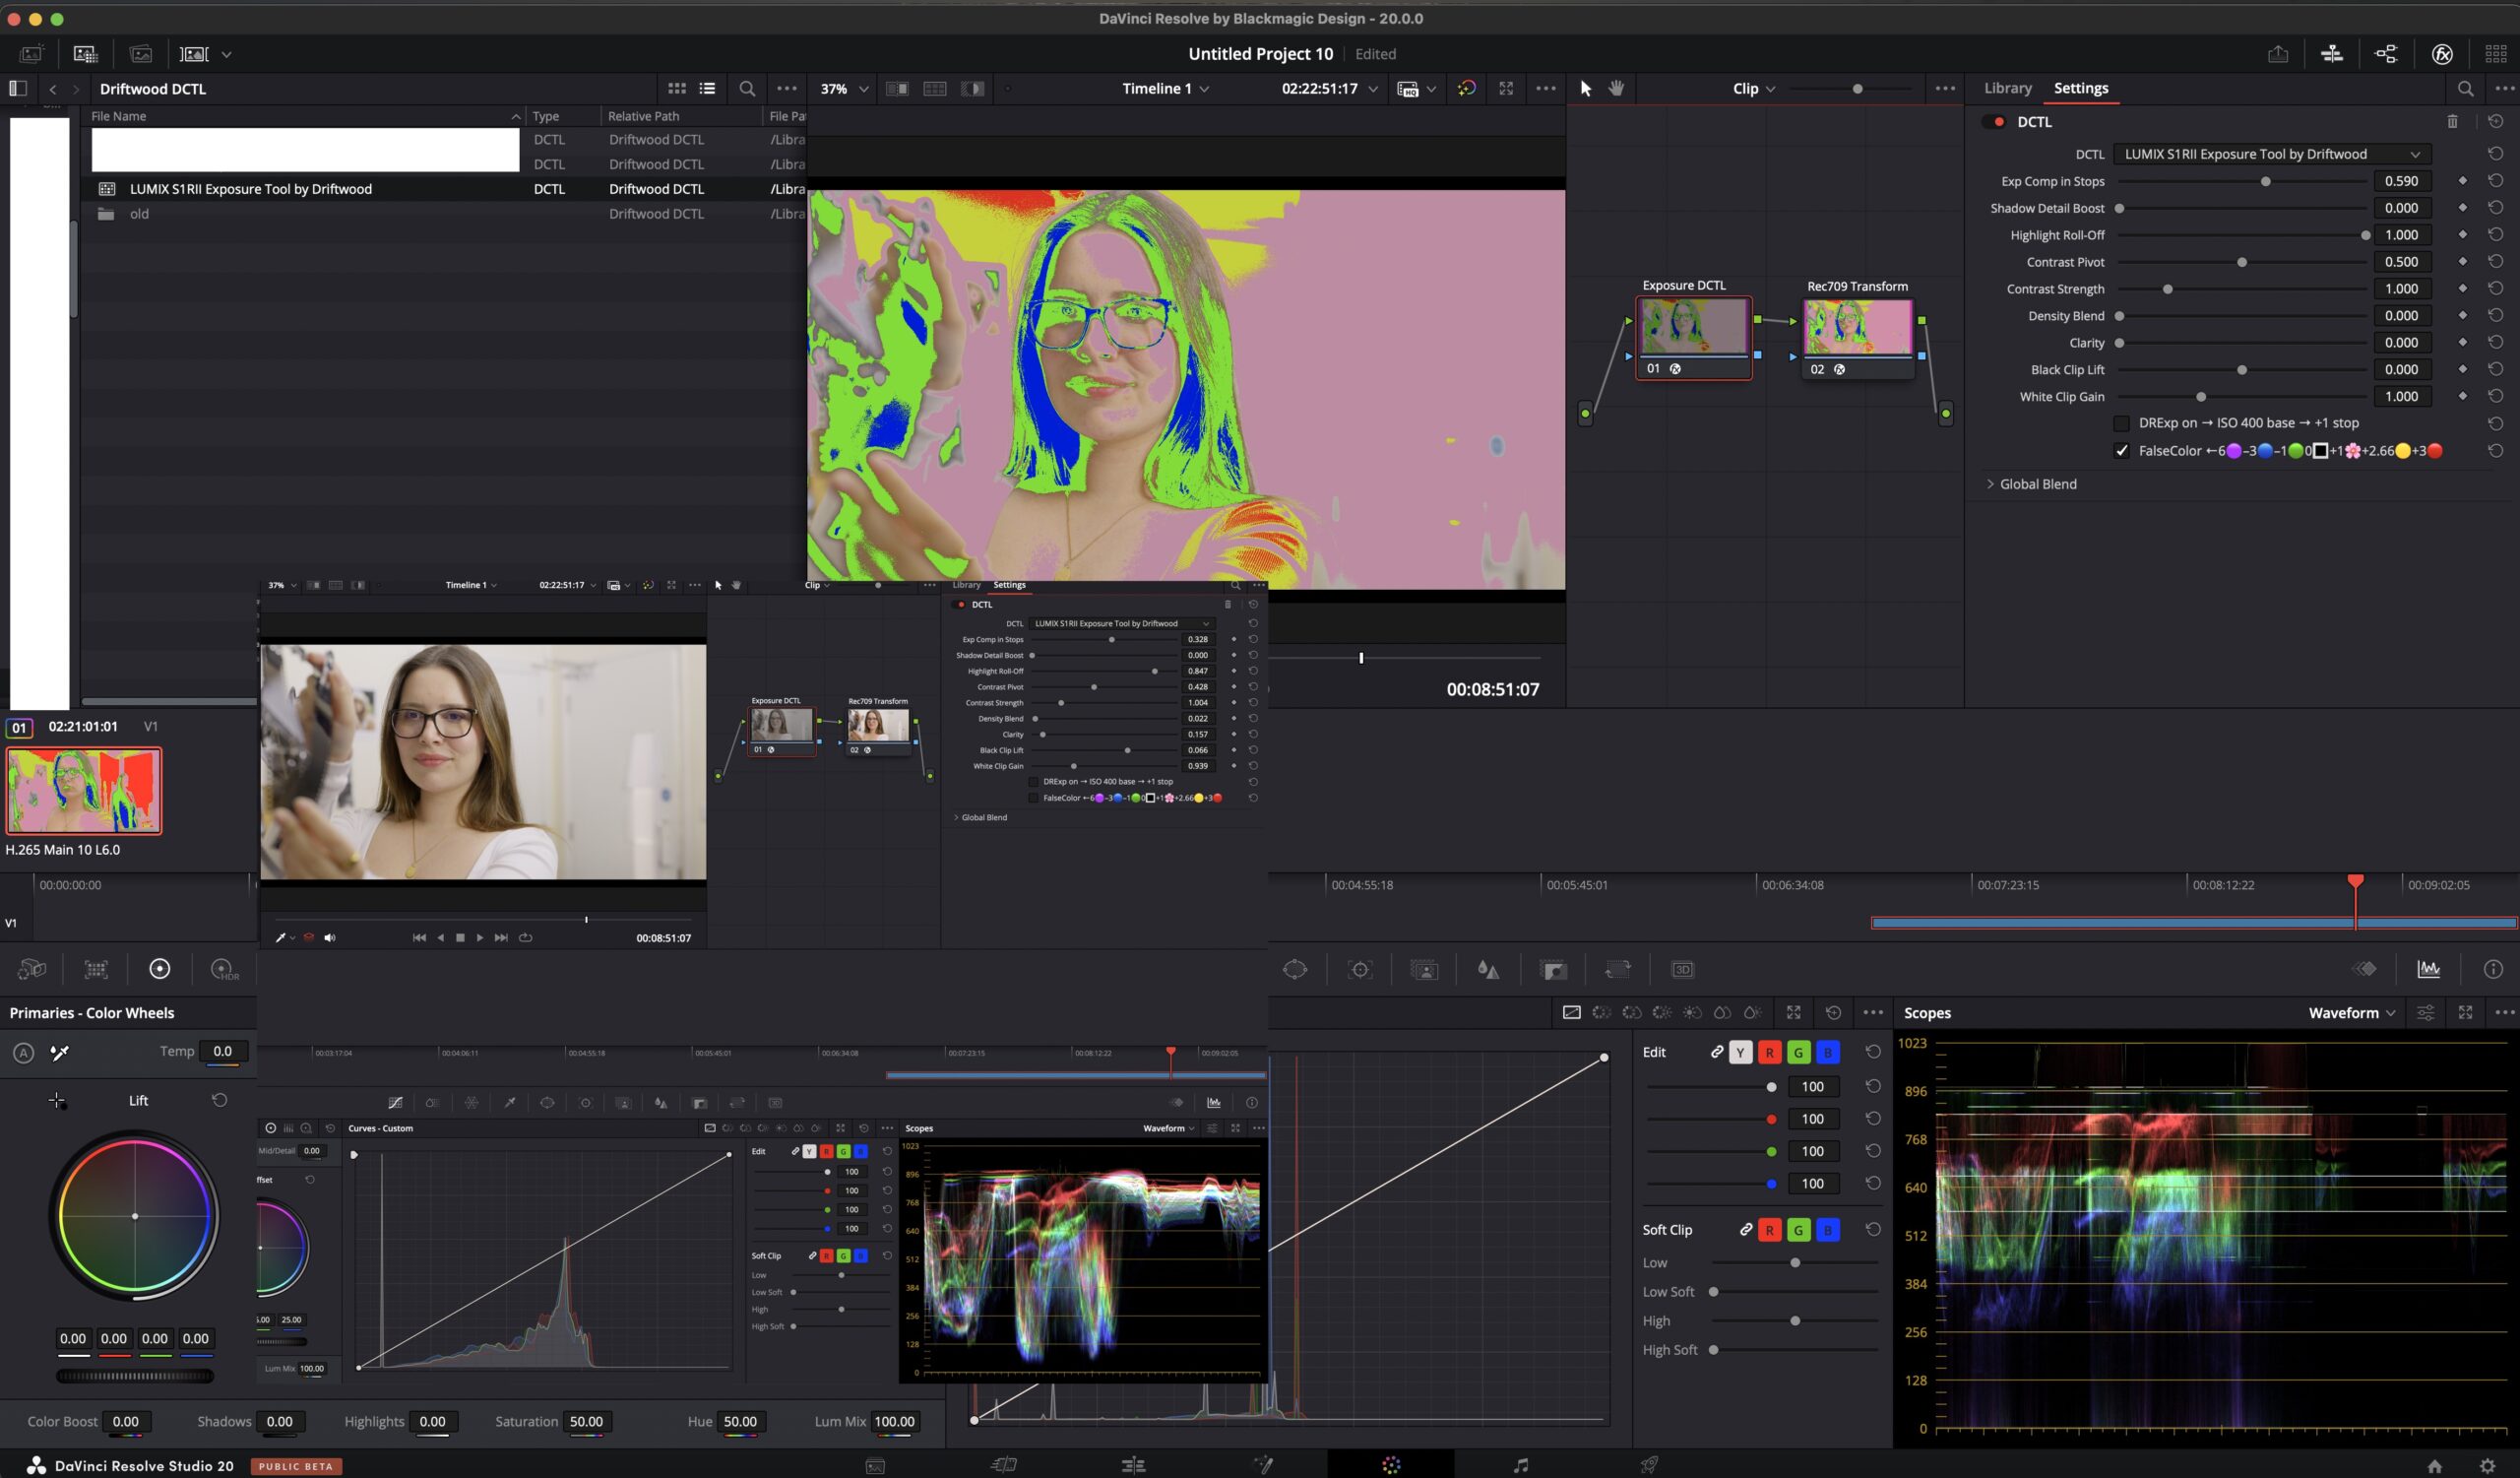Open the DCTL file selection dropdown

(x=2272, y=154)
